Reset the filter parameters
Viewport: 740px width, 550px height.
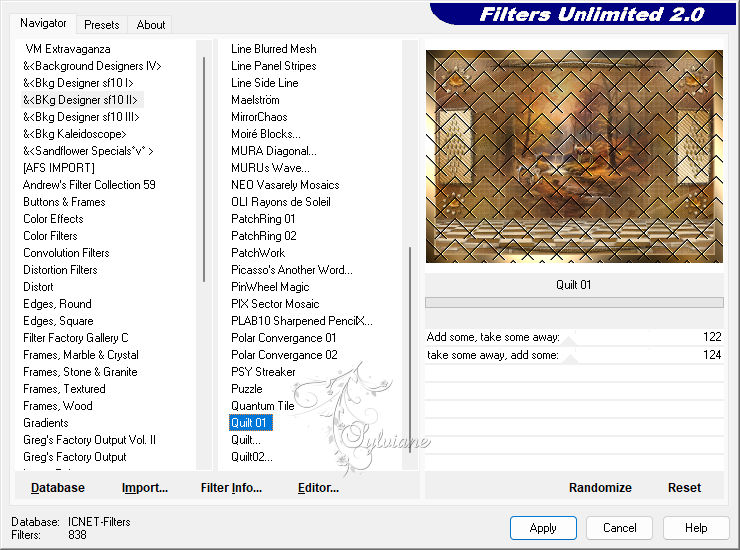(684, 488)
